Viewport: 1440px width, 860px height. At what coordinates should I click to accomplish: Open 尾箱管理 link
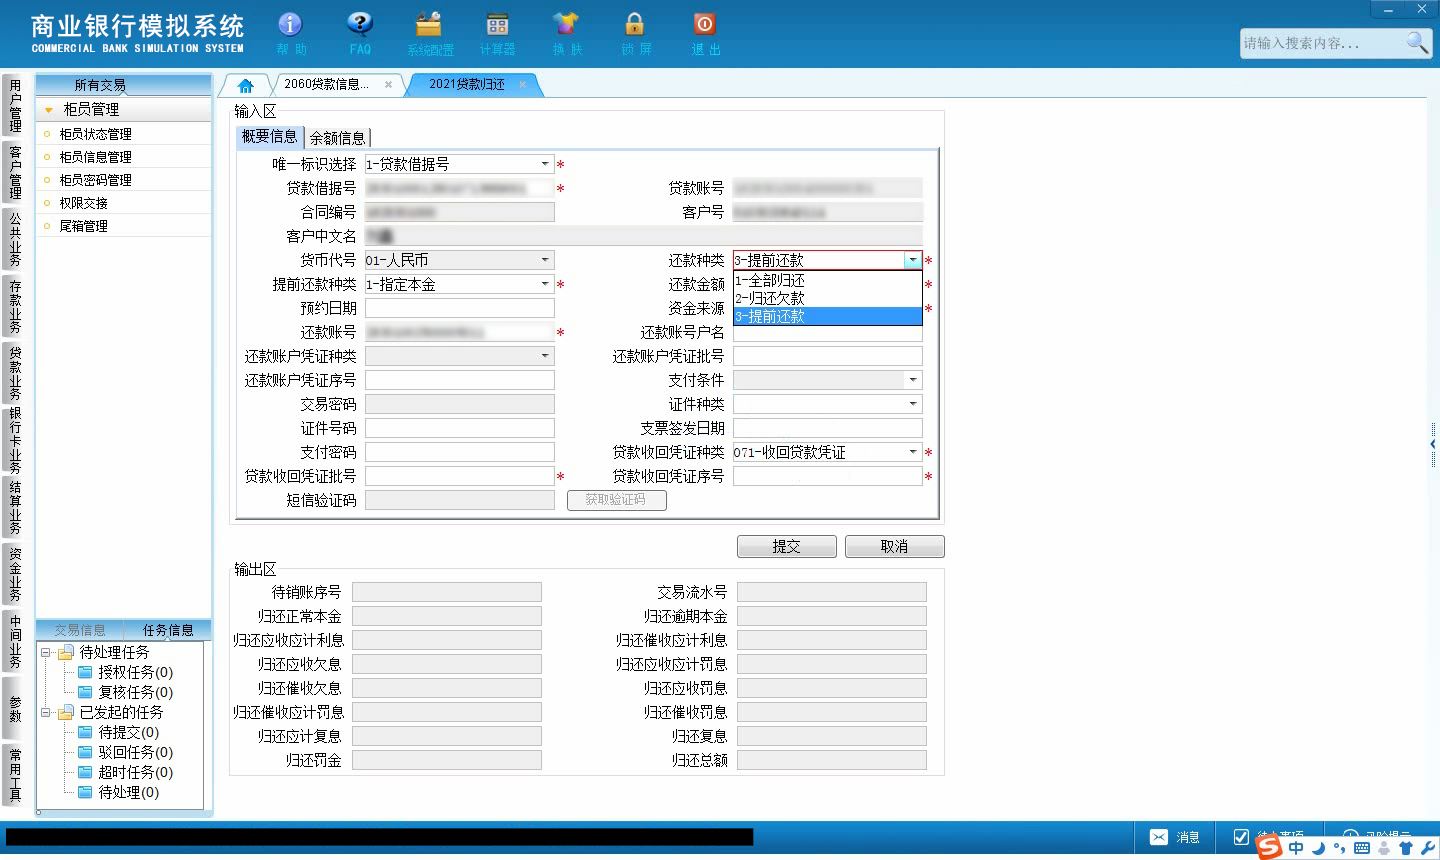(x=83, y=226)
